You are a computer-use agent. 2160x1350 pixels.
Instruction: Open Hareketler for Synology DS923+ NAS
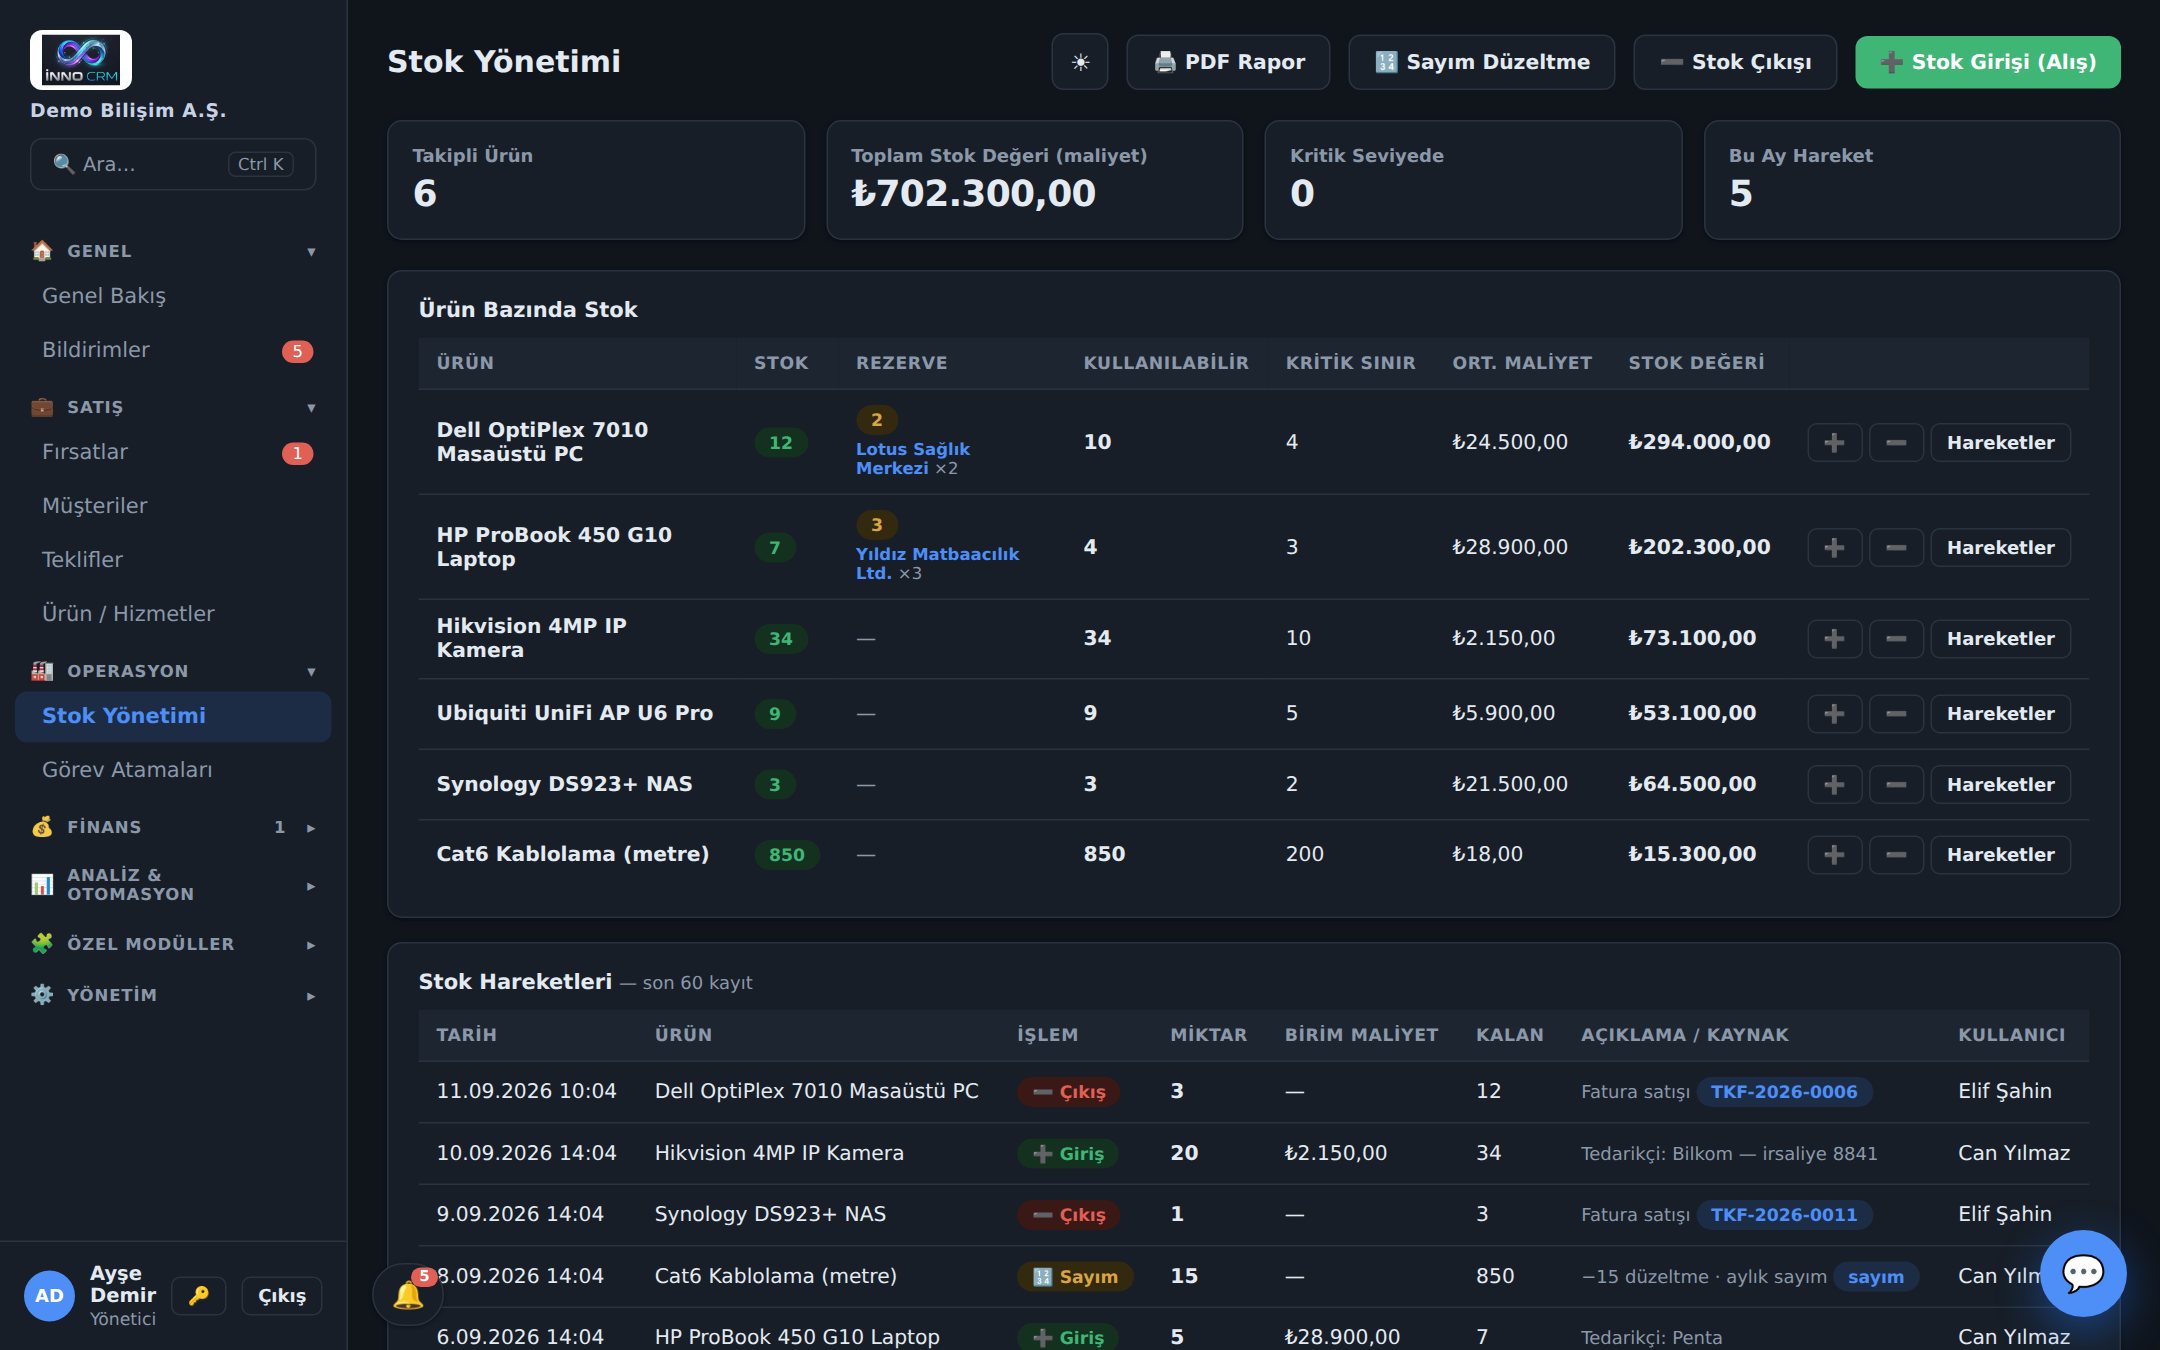point(2000,784)
